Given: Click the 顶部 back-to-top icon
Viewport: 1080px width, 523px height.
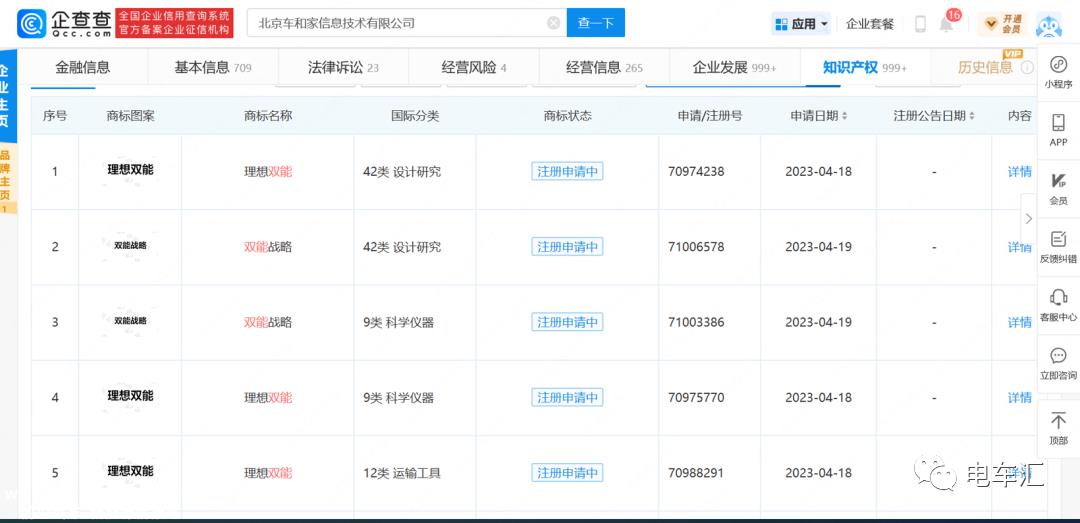Looking at the screenshot, I should coord(1058,427).
